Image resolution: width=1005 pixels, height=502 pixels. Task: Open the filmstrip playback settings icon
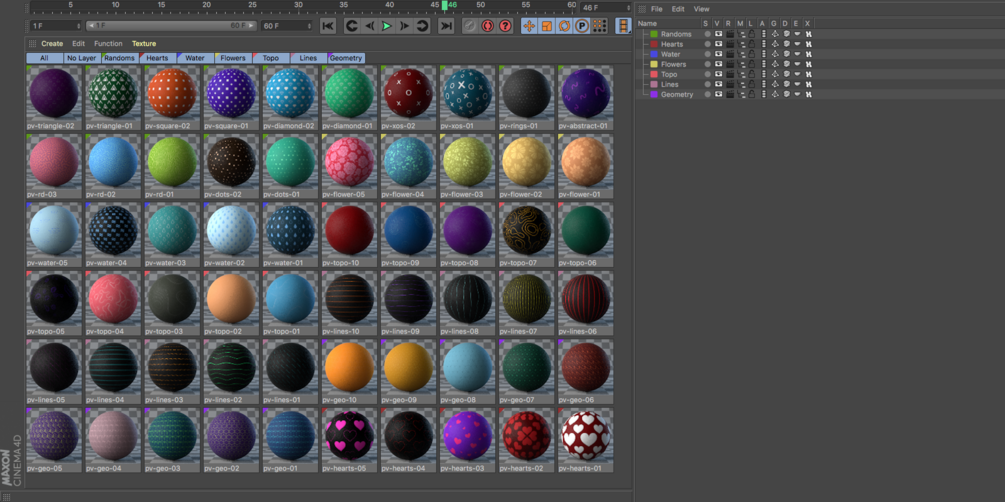[x=623, y=26]
